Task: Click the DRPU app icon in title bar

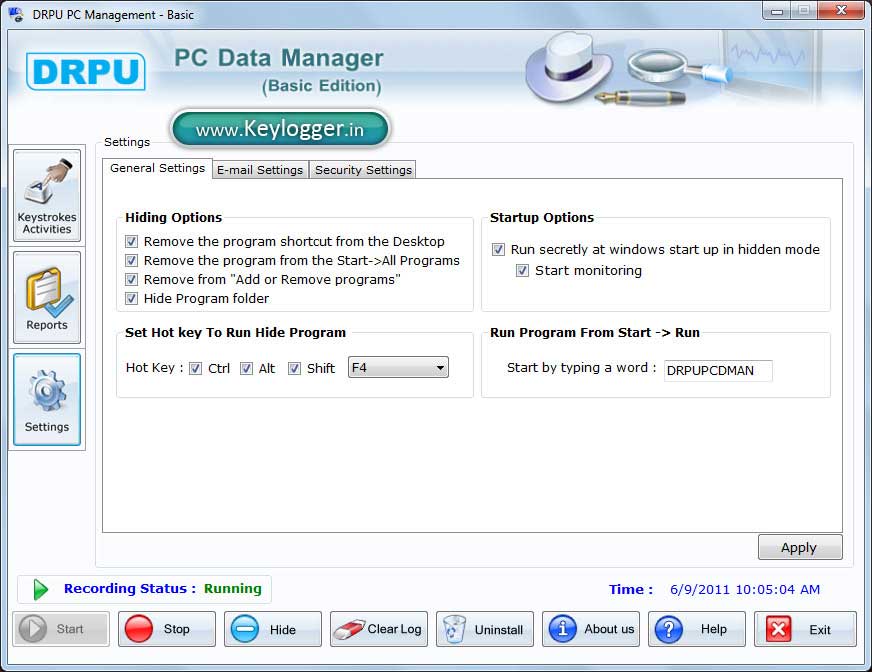Action: (16, 14)
